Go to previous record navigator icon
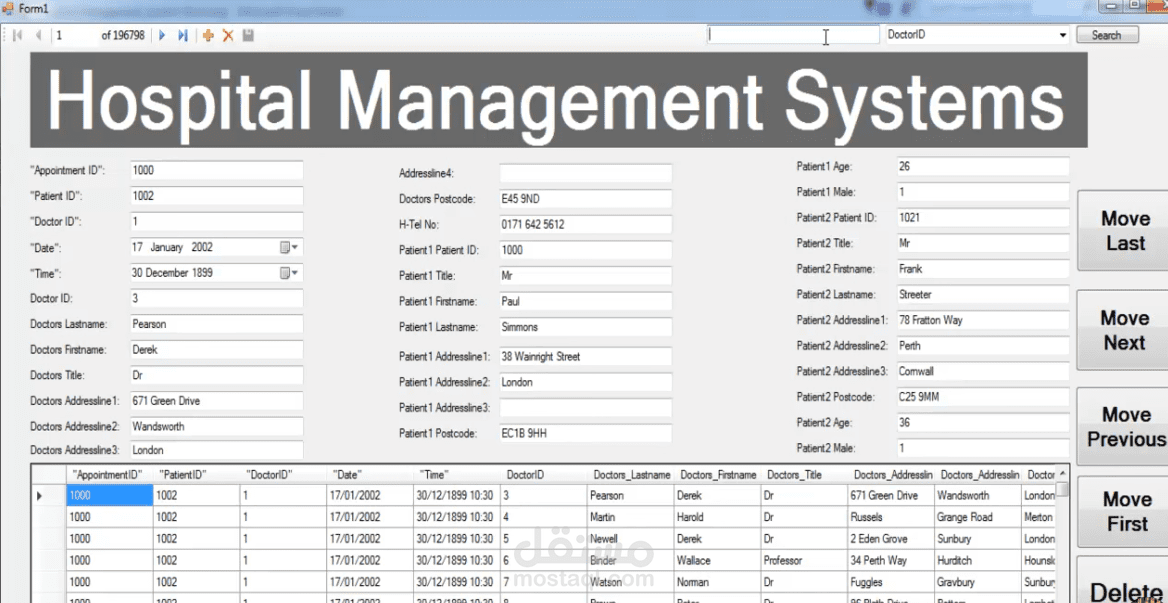Viewport: 1168px width, 603px height. click(38, 35)
